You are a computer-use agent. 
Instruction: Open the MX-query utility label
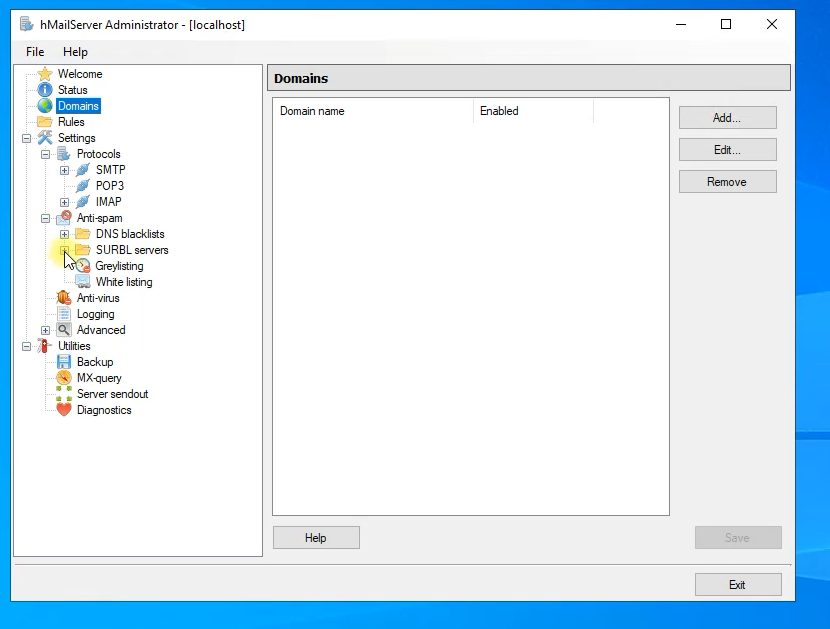[x=99, y=378]
